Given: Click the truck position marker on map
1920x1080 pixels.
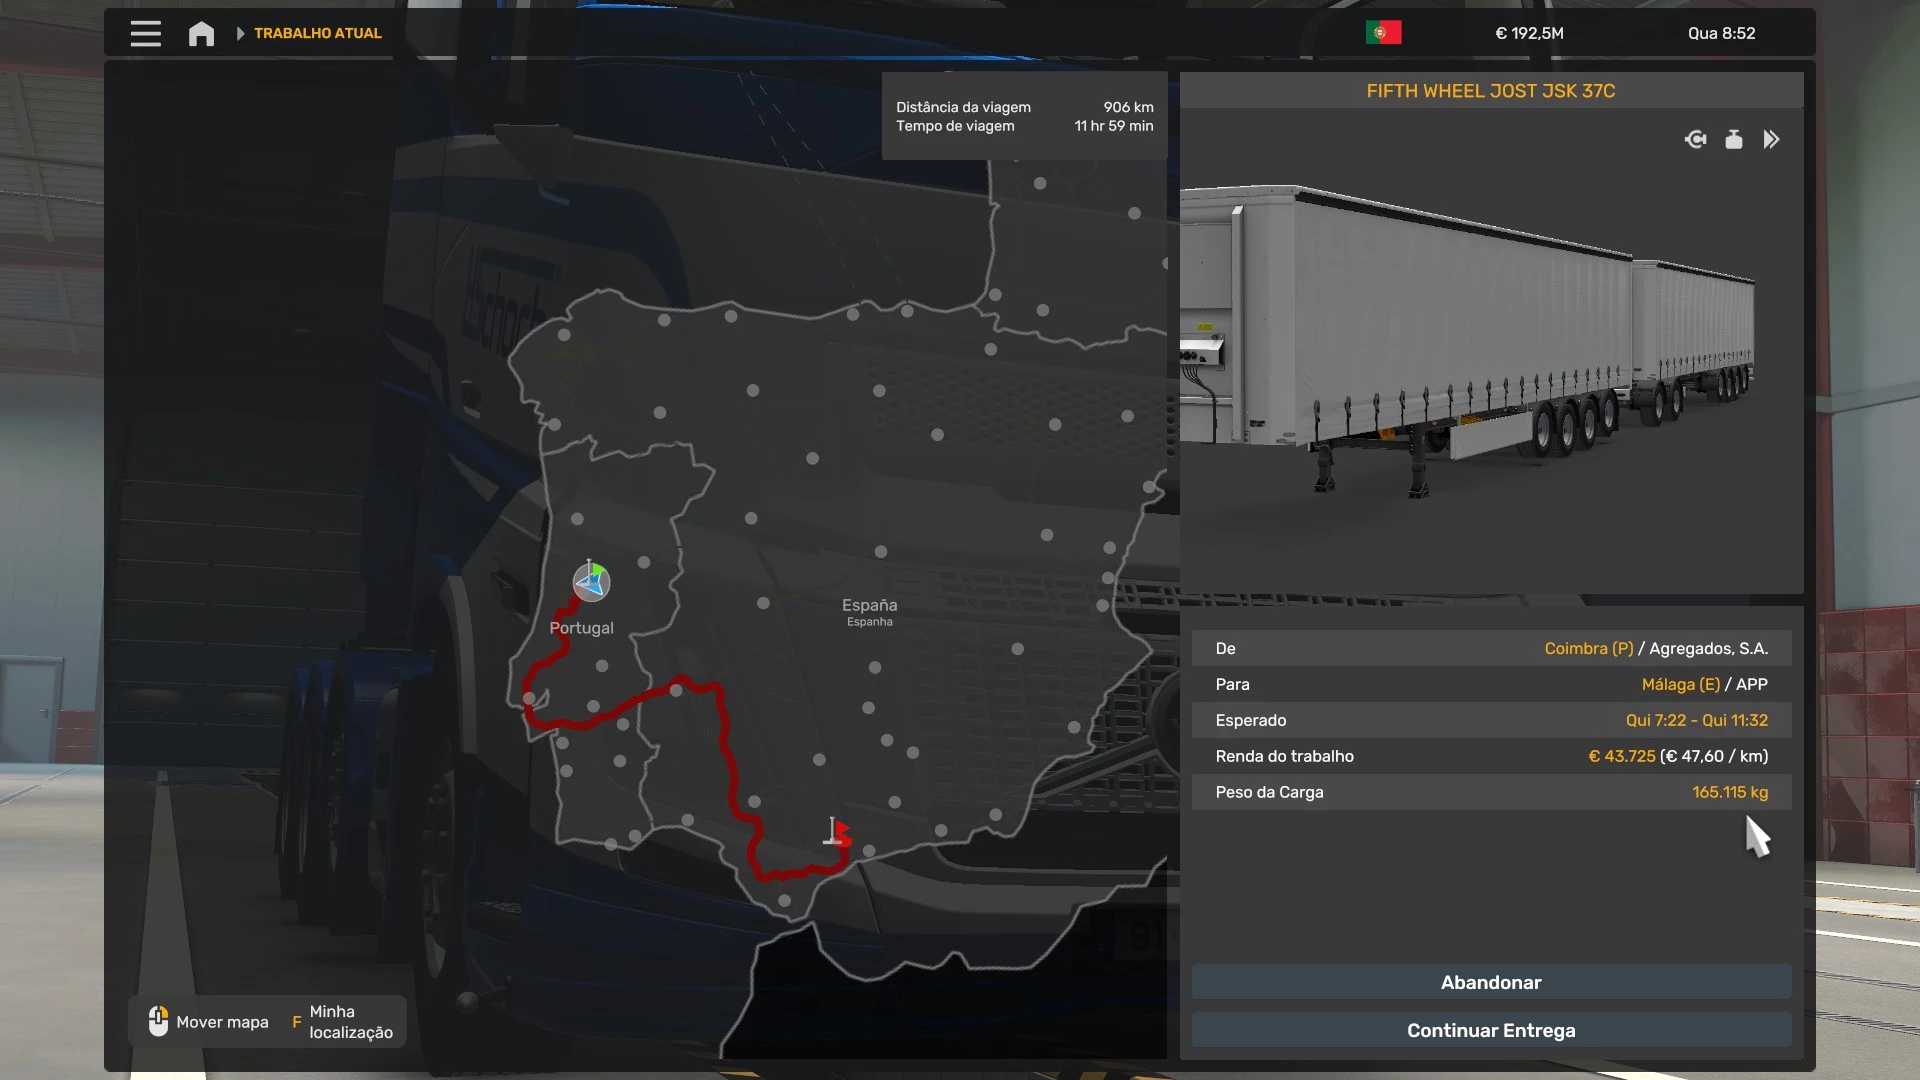Looking at the screenshot, I should click(x=591, y=582).
